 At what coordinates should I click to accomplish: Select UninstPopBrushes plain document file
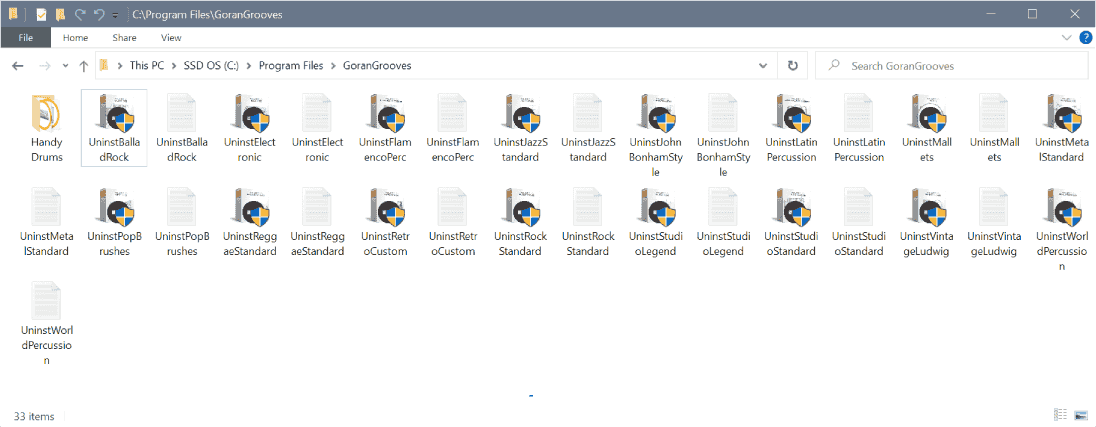(182, 222)
